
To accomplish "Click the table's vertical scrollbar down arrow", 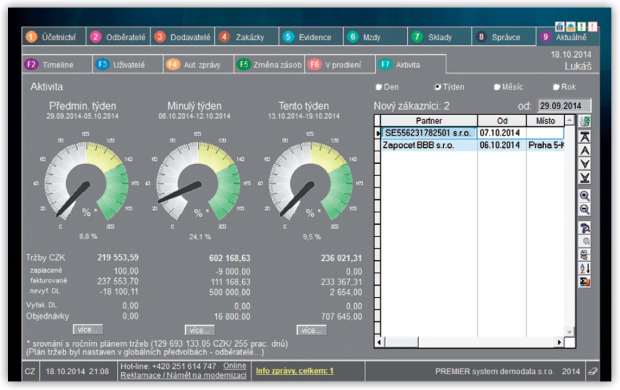I will pos(569,331).
